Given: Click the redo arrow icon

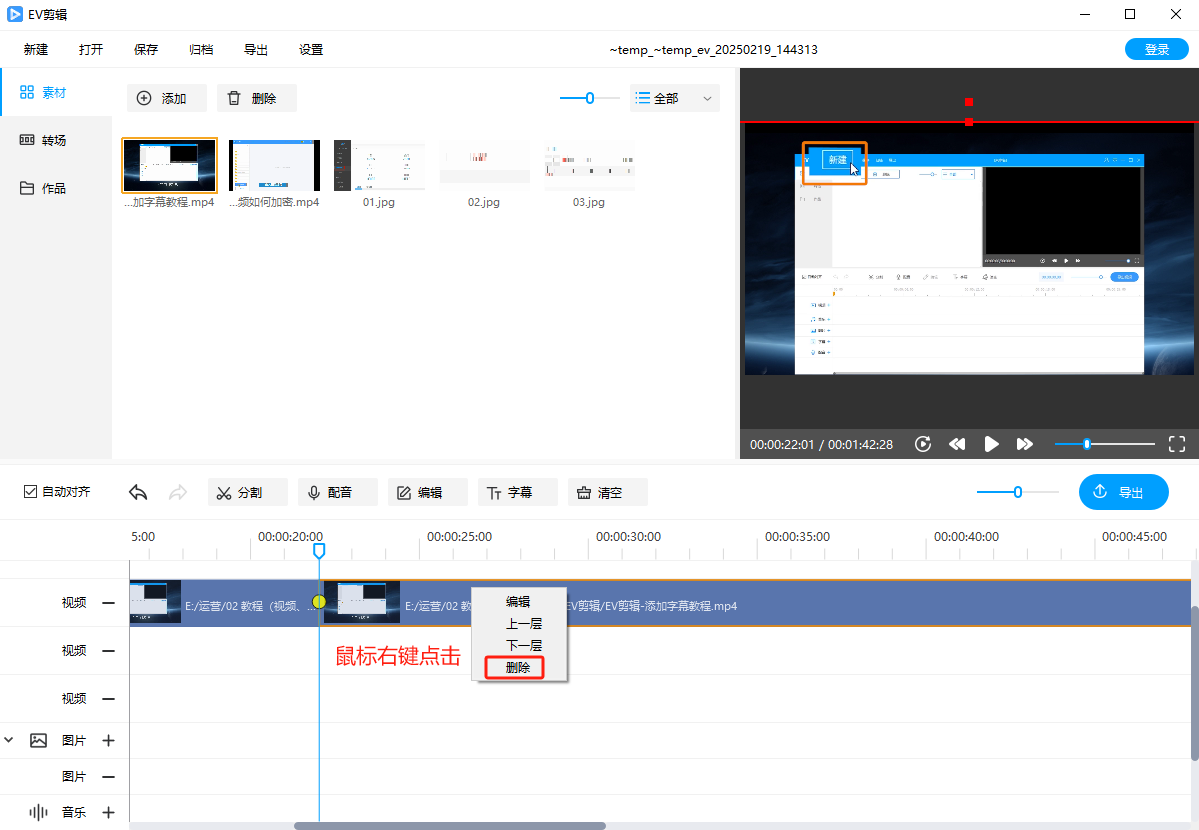Looking at the screenshot, I should (x=178, y=492).
